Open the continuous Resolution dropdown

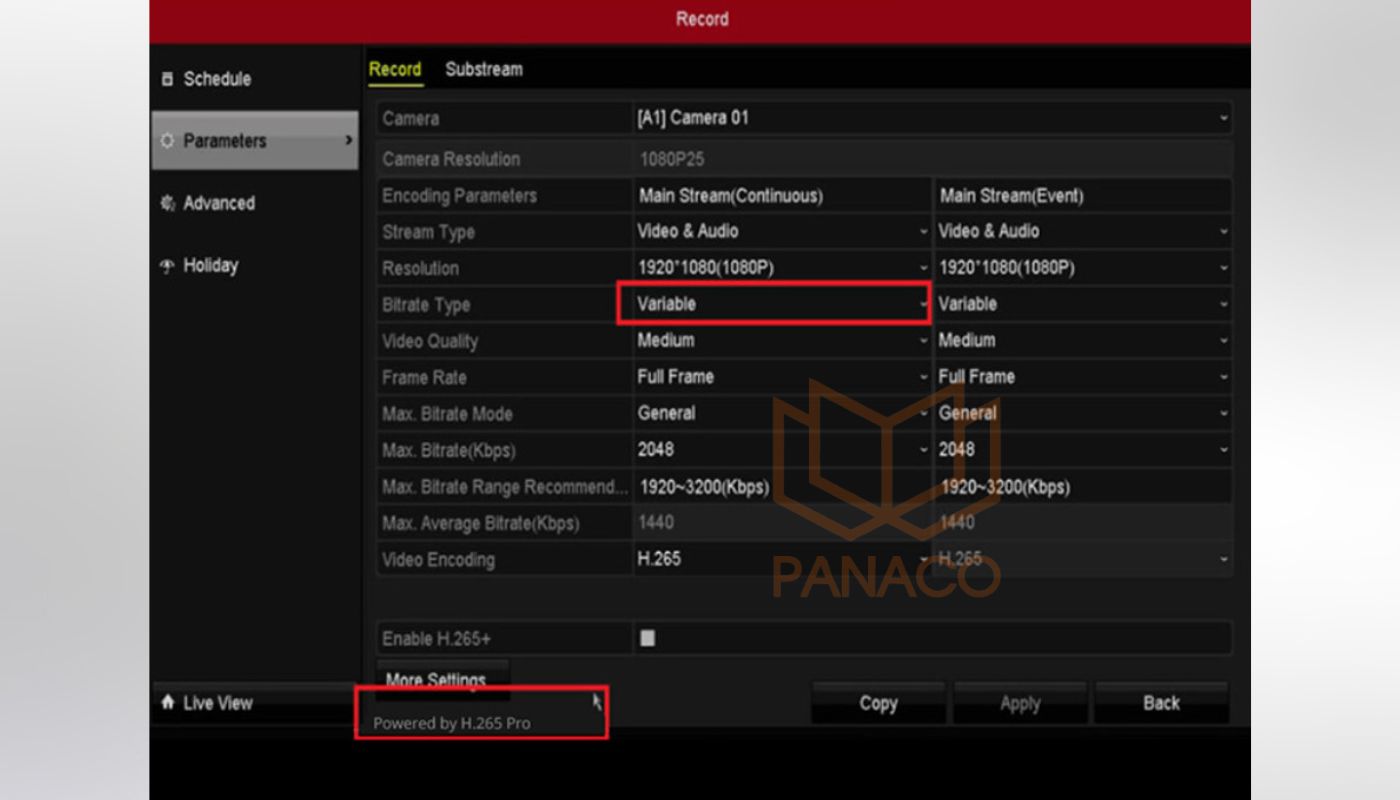(780, 268)
